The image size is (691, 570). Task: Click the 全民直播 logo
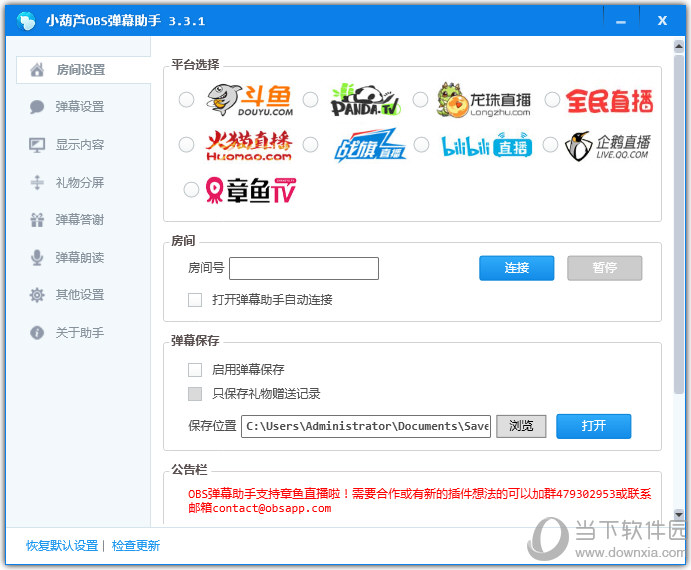point(609,101)
